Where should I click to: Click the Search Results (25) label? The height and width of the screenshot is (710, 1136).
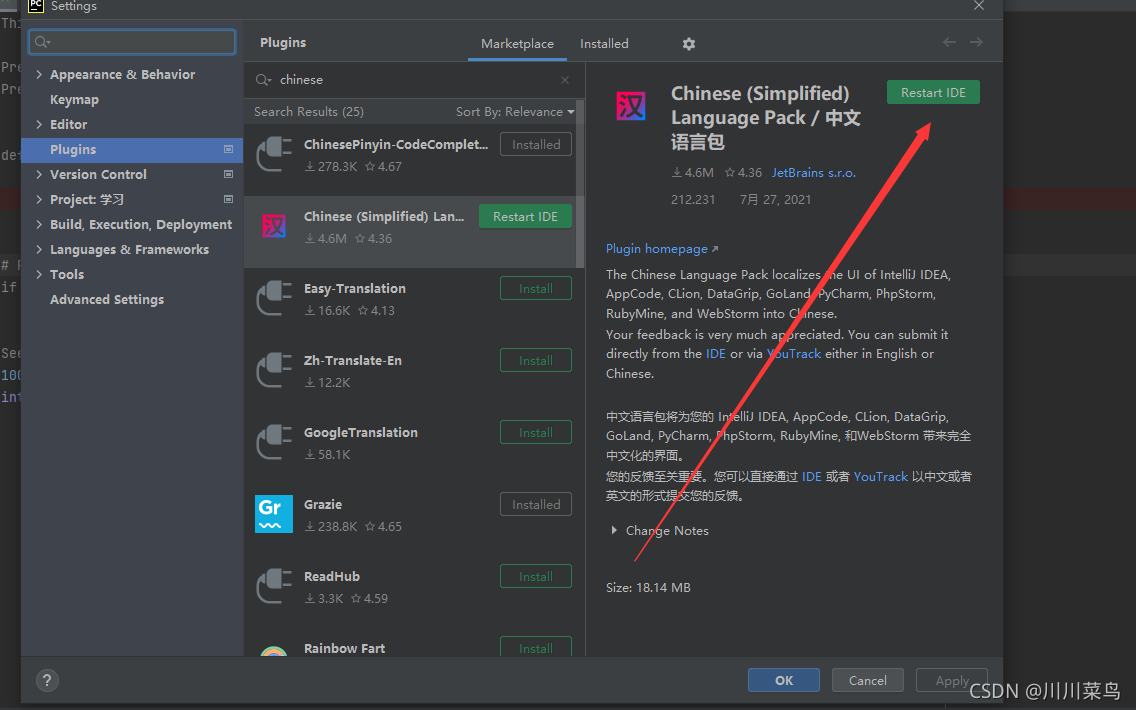click(309, 112)
